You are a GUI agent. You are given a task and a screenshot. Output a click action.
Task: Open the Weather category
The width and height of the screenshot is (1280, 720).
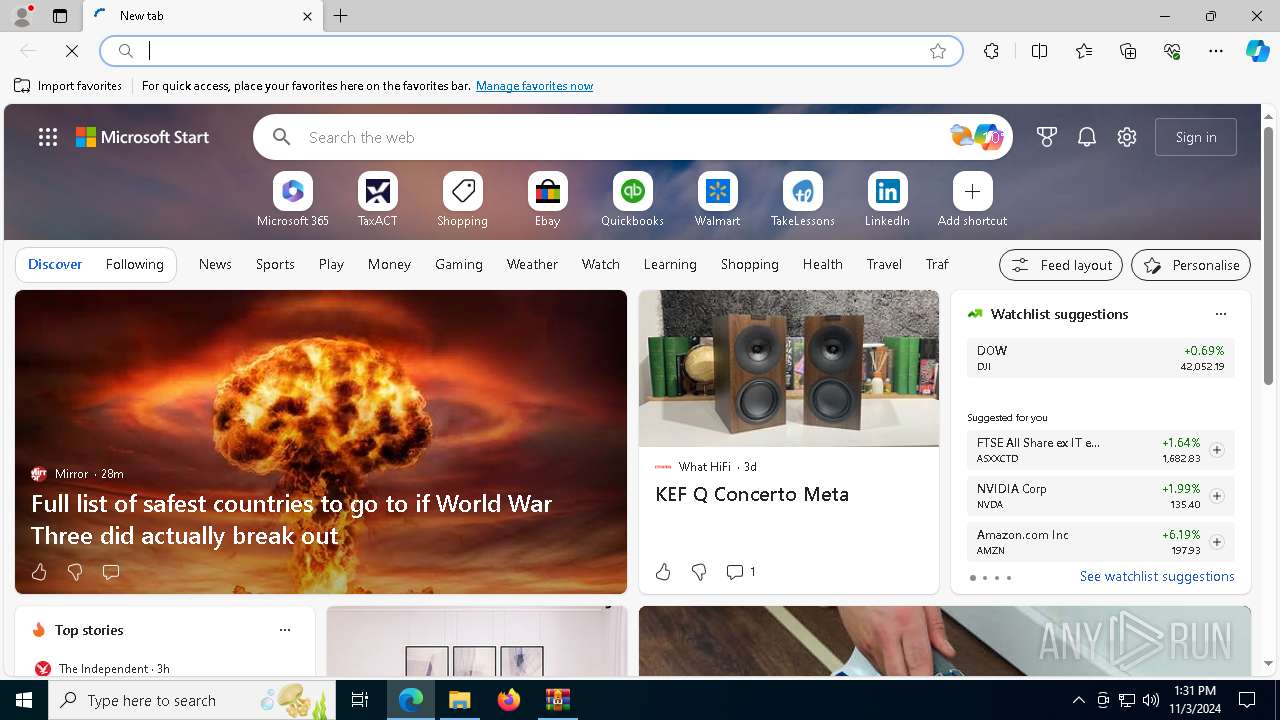point(532,264)
